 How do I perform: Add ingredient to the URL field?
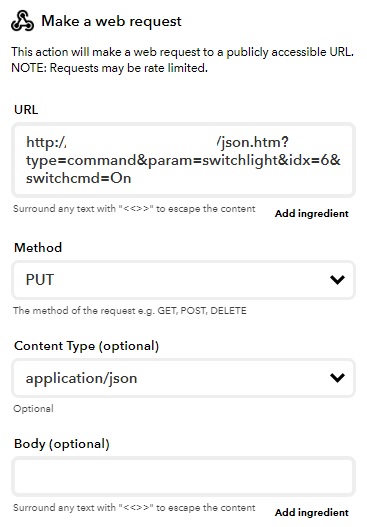tap(312, 213)
